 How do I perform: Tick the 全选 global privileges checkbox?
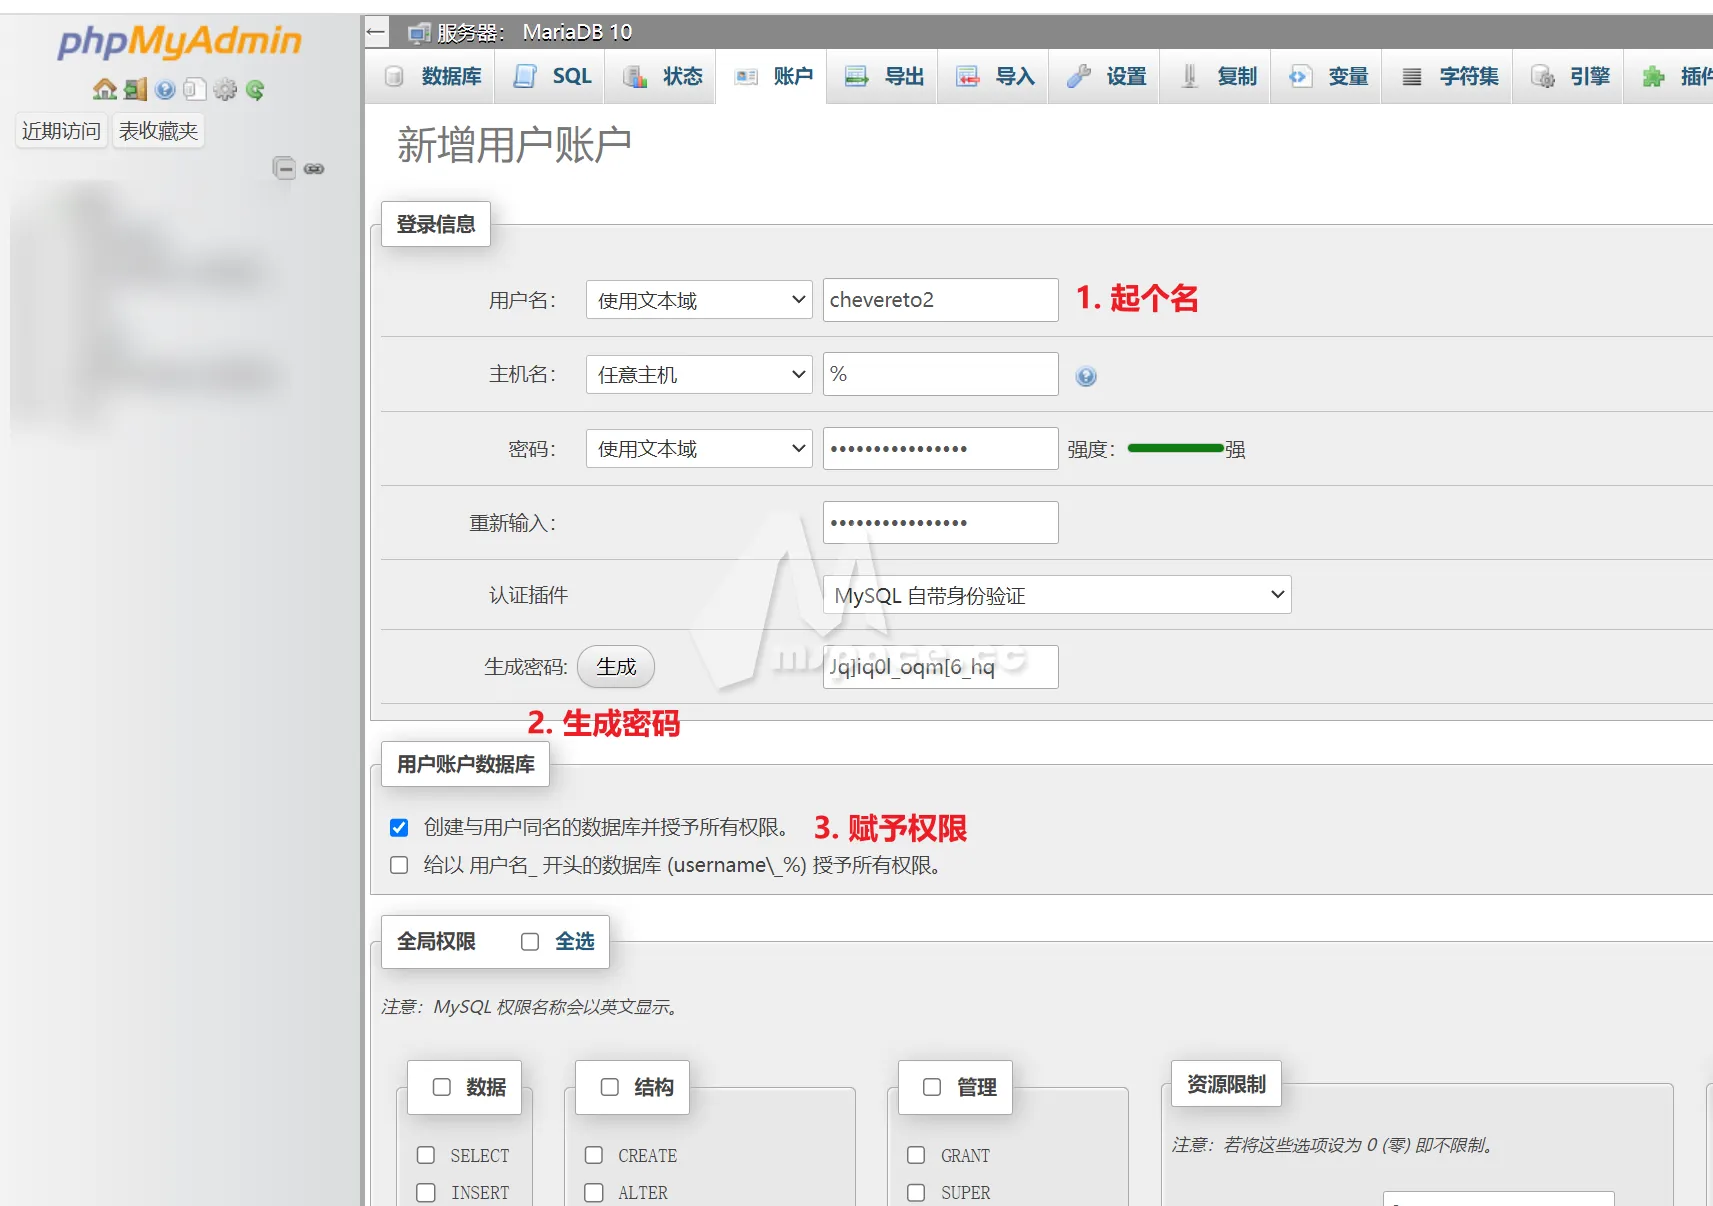(530, 942)
